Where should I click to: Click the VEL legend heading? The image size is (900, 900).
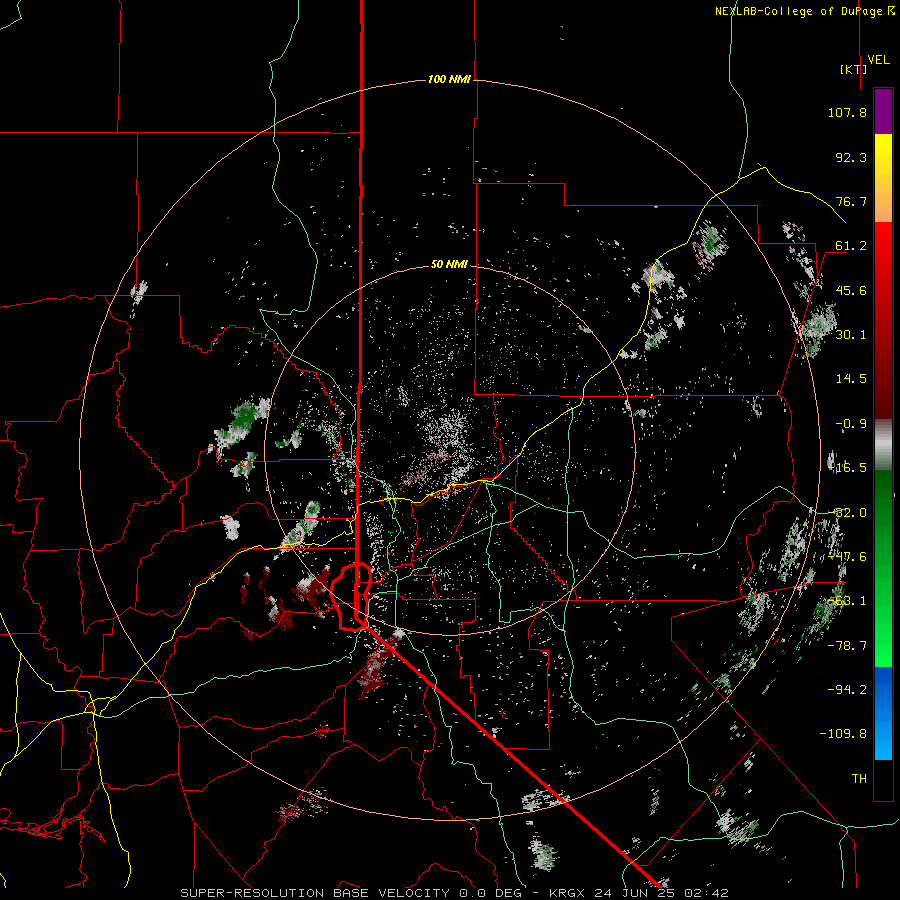(x=878, y=60)
